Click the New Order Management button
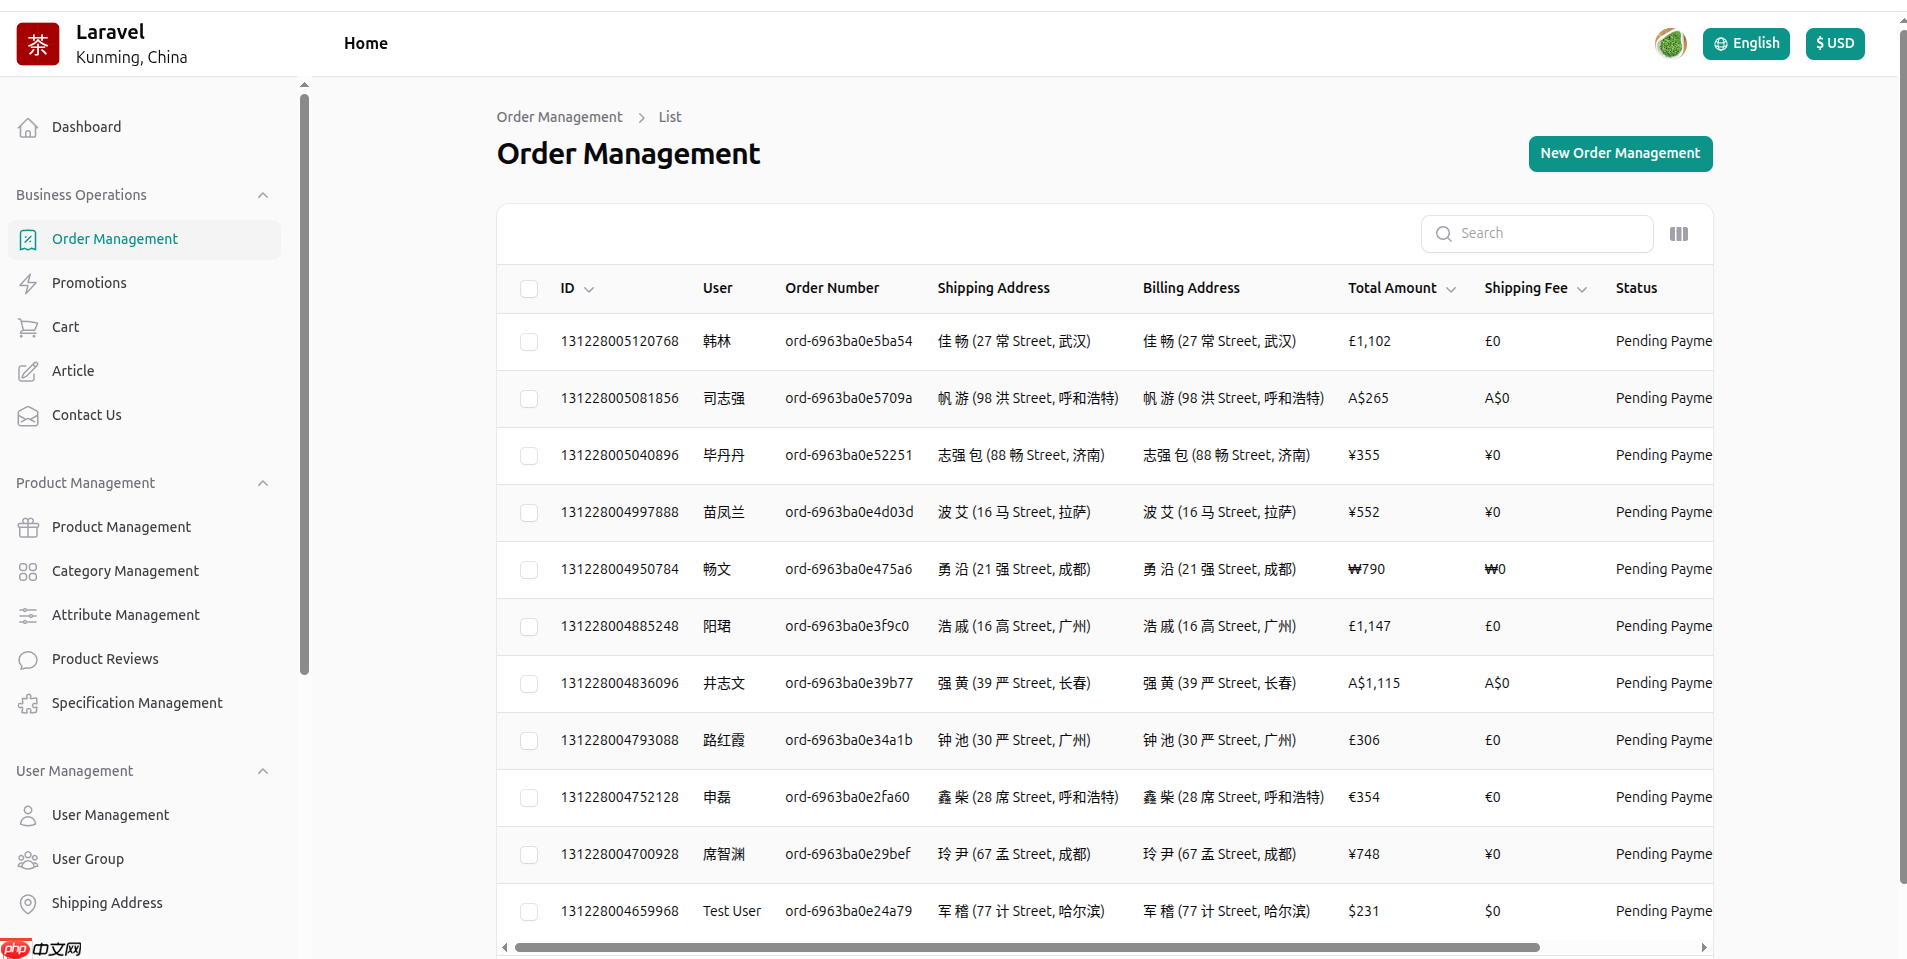Image resolution: width=1907 pixels, height=959 pixels. [x=1620, y=154]
